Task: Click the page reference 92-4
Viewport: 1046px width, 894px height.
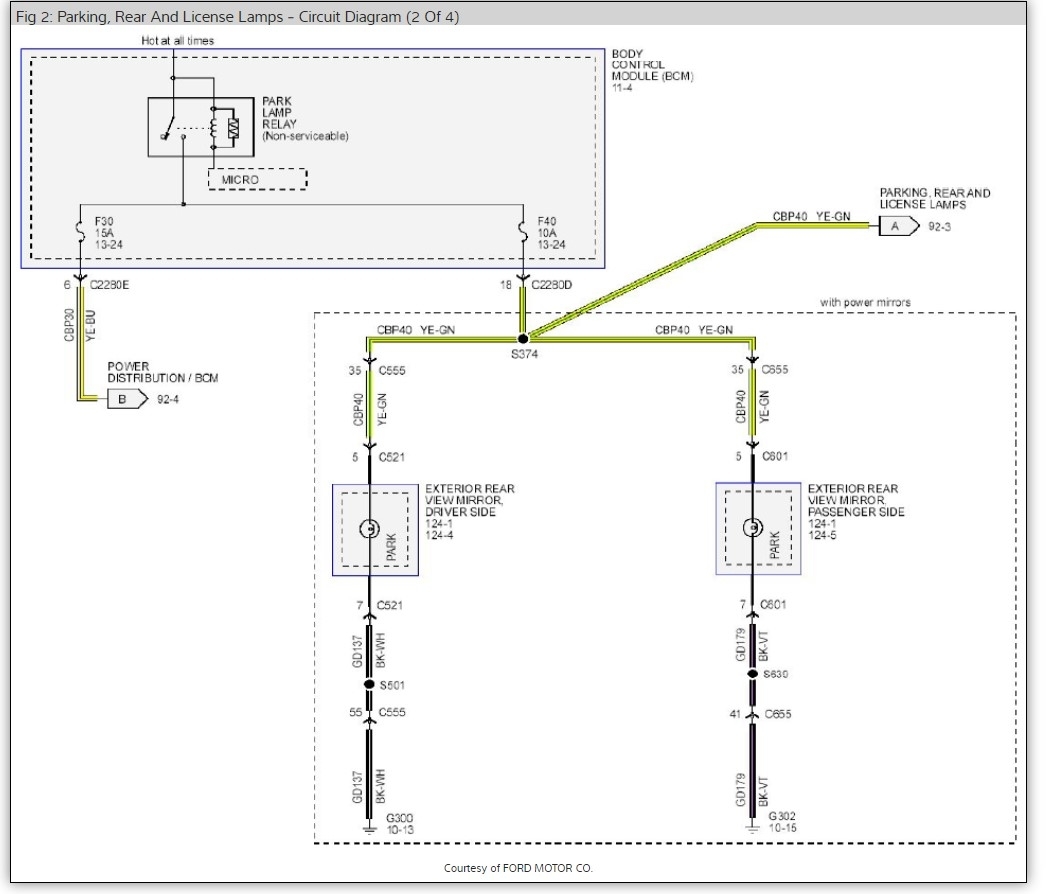Action: coord(167,400)
